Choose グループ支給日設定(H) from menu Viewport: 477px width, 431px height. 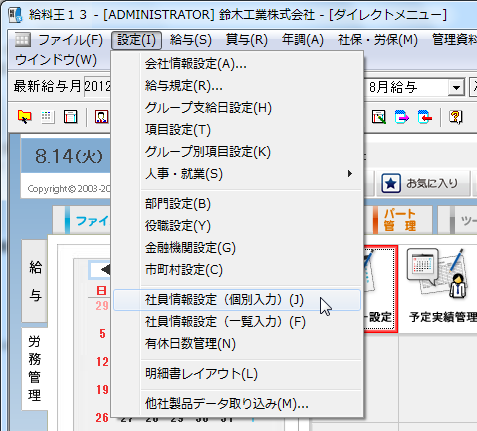tap(237, 108)
